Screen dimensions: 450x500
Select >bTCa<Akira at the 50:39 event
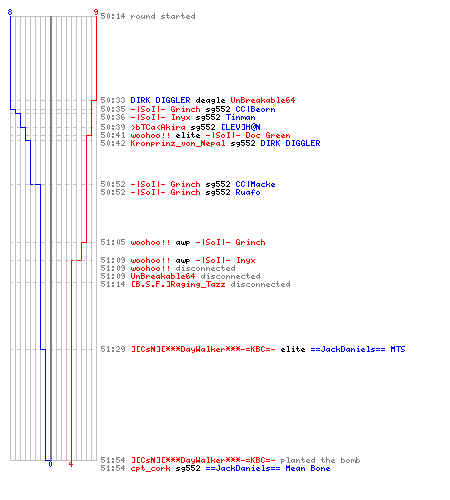click(x=158, y=127)
